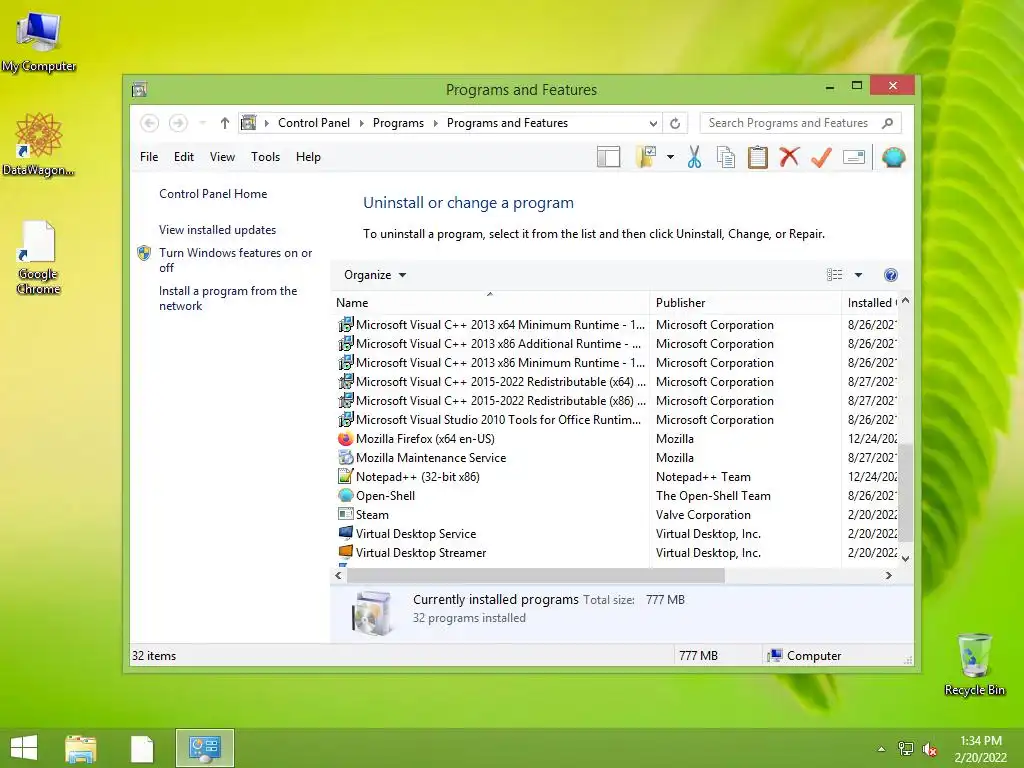This screenshot has height=768, width=1024.
Task: Click the Rename toolbar icon
Action: pyautogui.click(x=854, y=157)
